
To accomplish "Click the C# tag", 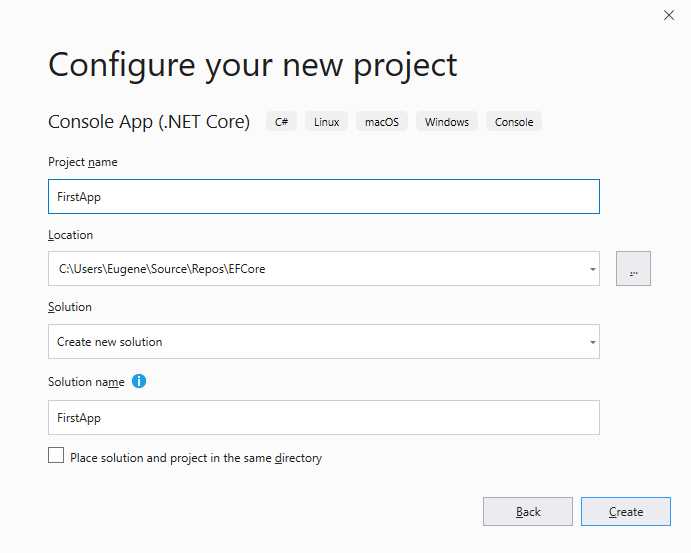I will coord(281,122).
